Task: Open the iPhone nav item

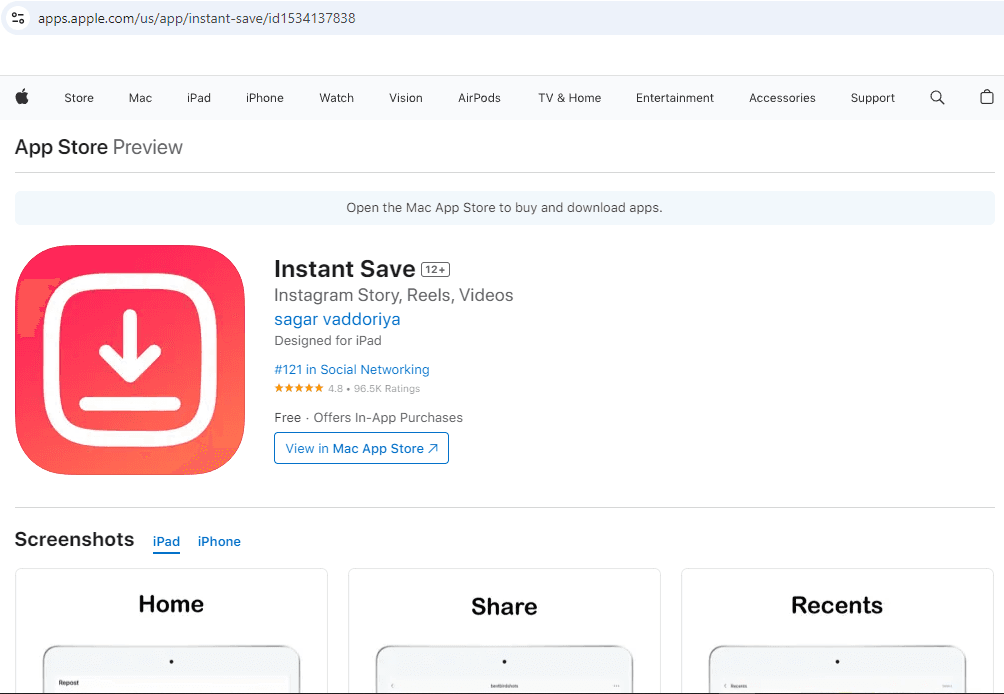Action: tap(264, 98)
